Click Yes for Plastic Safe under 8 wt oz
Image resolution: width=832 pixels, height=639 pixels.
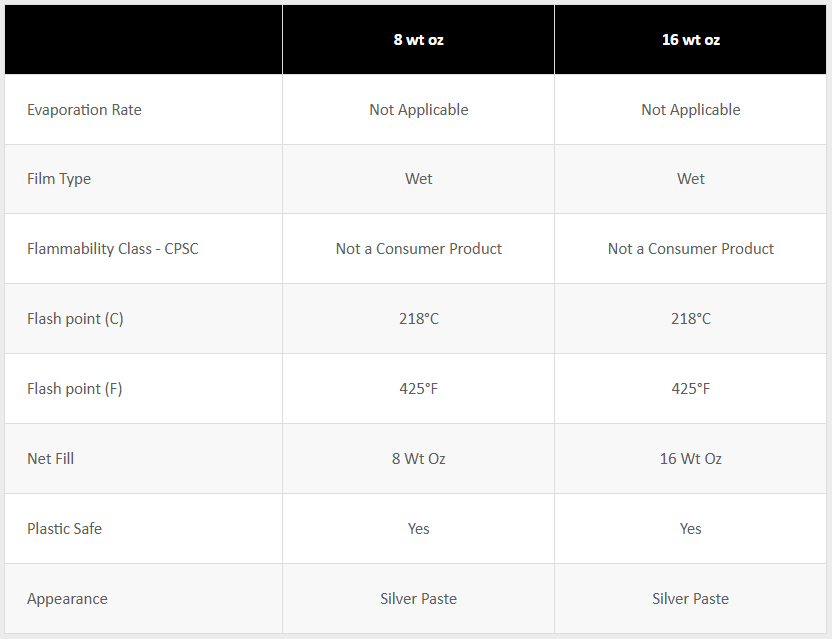coord(418,529)
